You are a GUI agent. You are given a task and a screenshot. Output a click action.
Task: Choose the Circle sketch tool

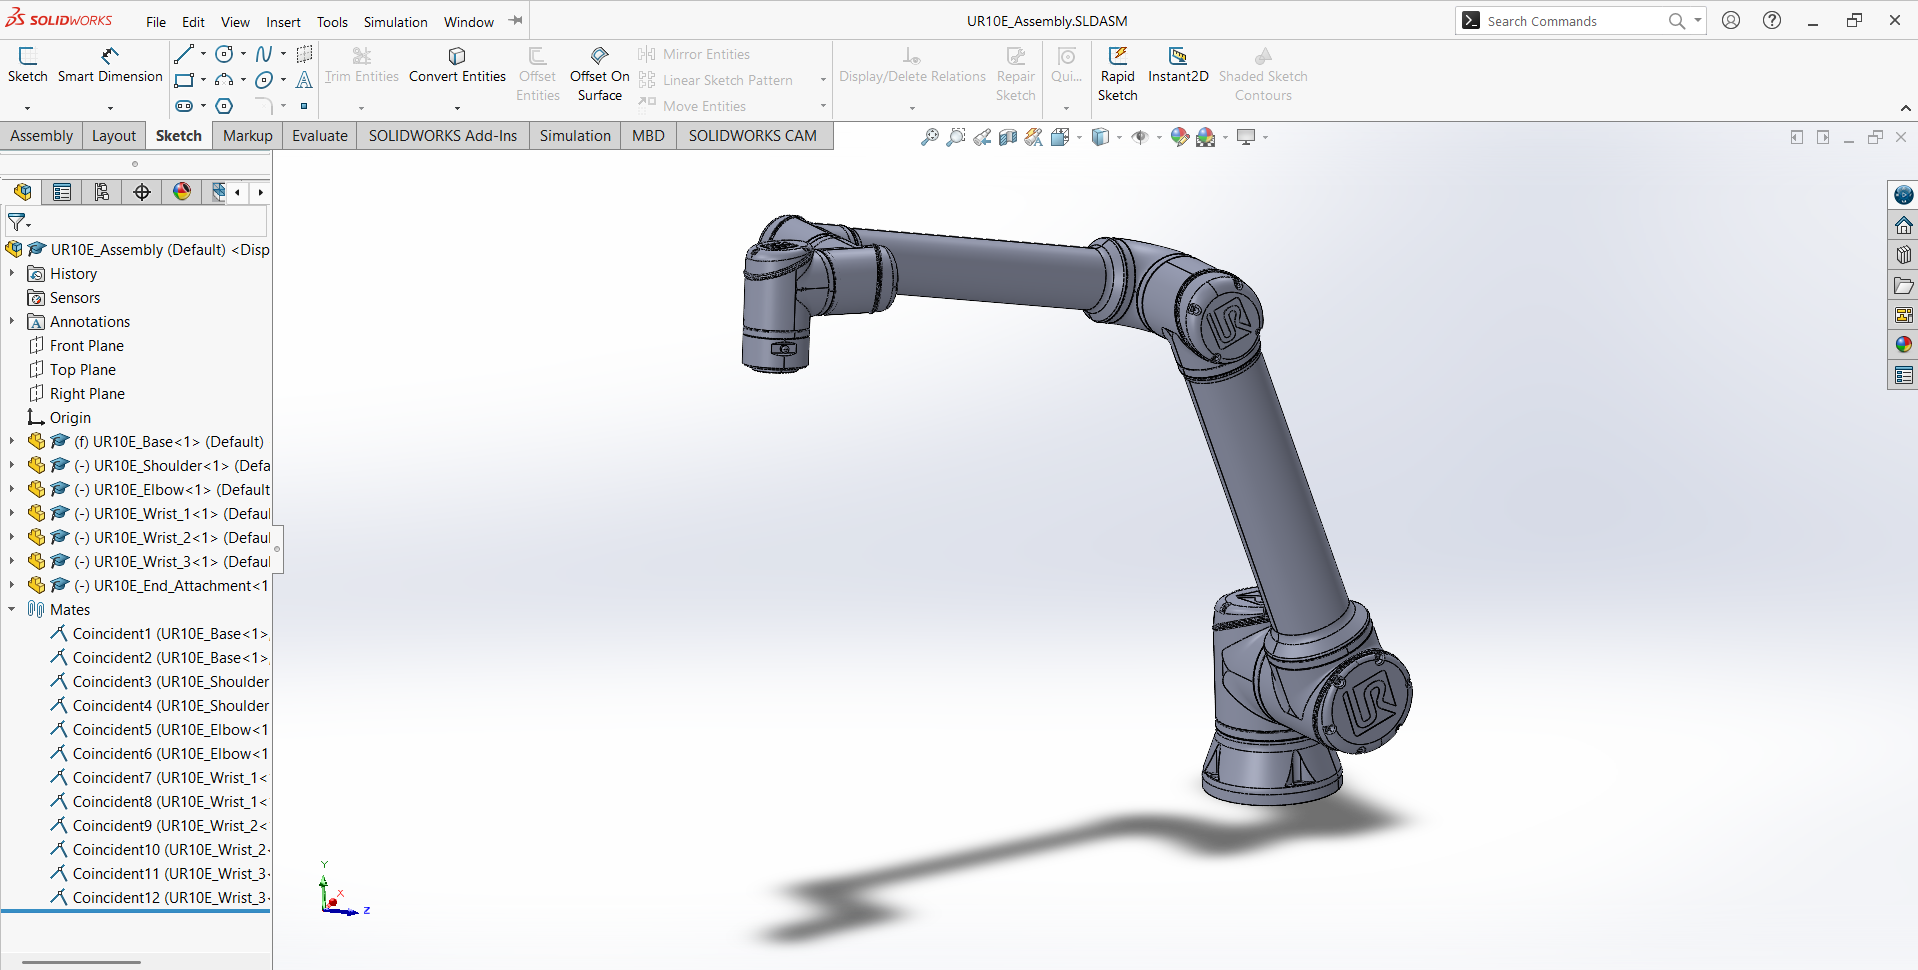pyautogui.click(x=225, y=54)
